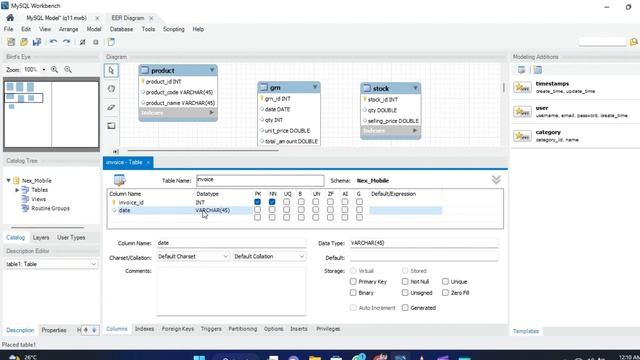Redo the last action

pyautogui.click(x=67, y=42)
